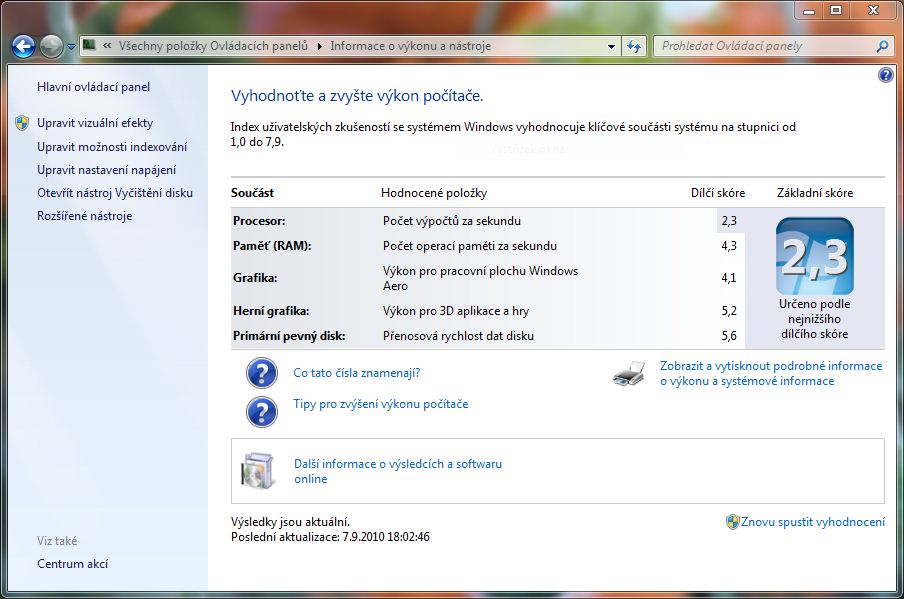Click the Herní grafika subscore 5,2
This screenshot has height=599, width=904.
(x=729, y=311)
